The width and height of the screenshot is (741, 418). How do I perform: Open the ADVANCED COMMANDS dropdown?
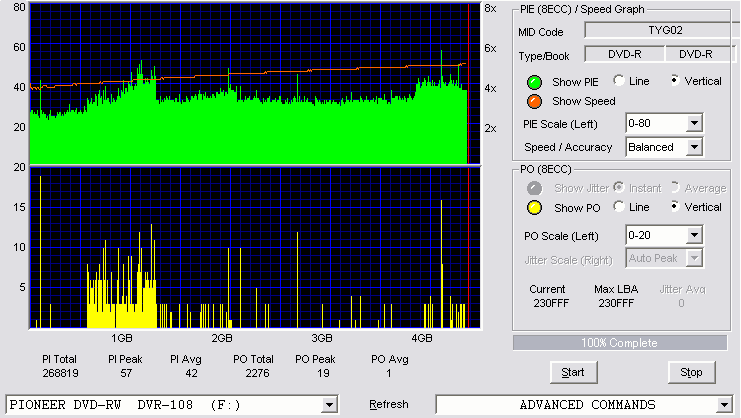coord(724,405)
